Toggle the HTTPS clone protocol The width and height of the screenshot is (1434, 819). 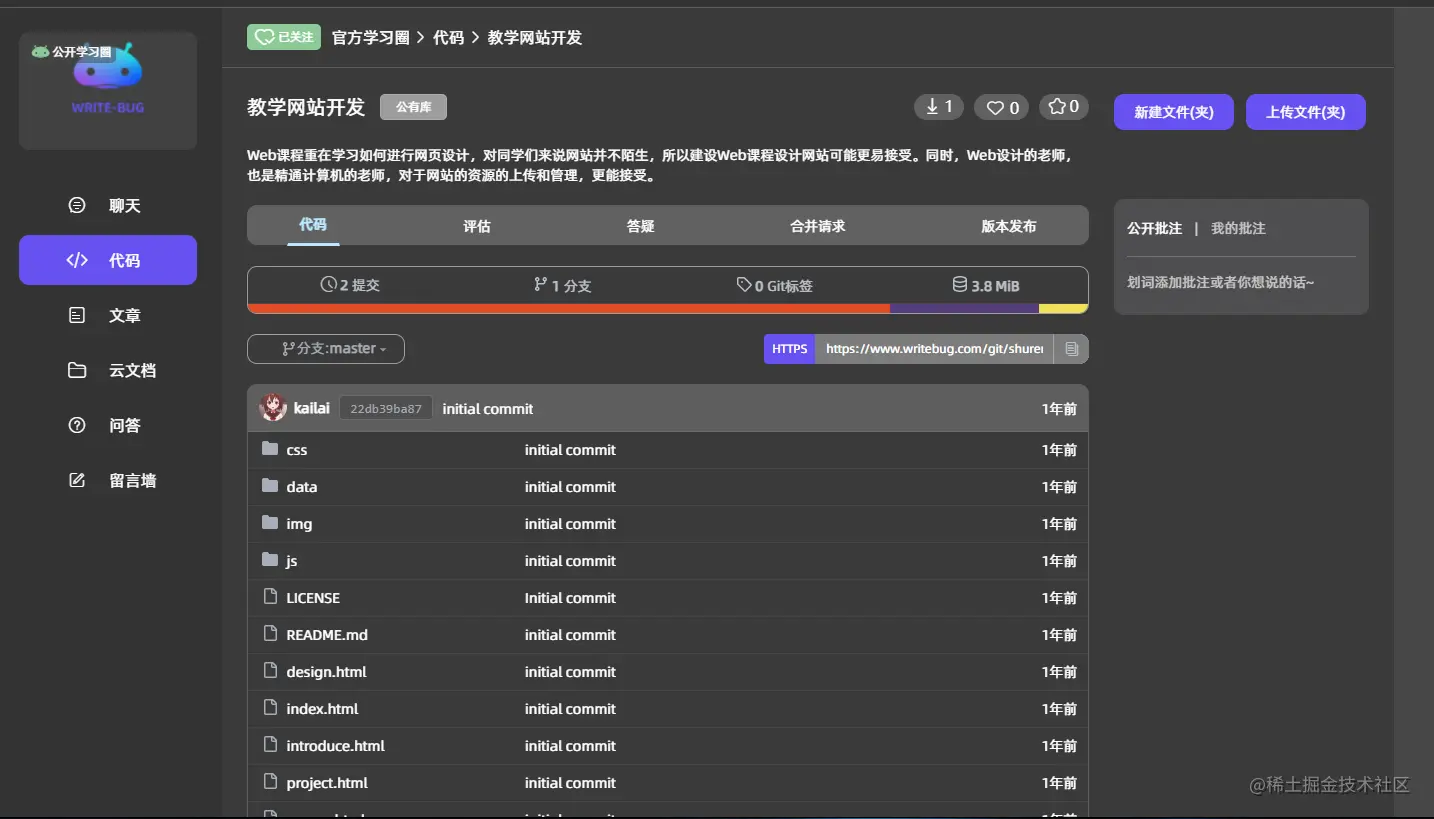pos(790,349)
